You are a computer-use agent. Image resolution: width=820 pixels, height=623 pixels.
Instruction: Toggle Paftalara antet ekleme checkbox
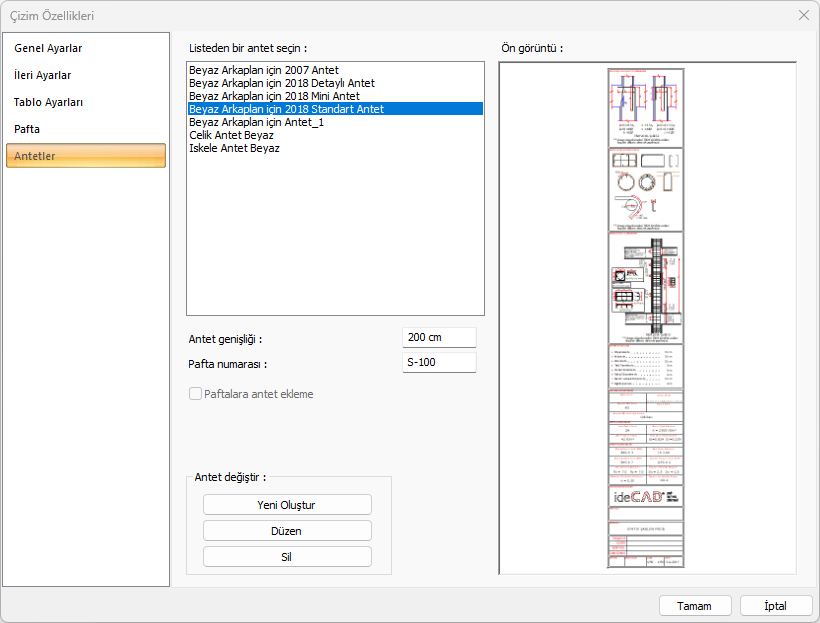pyautogui.click(x=196, y=394)
